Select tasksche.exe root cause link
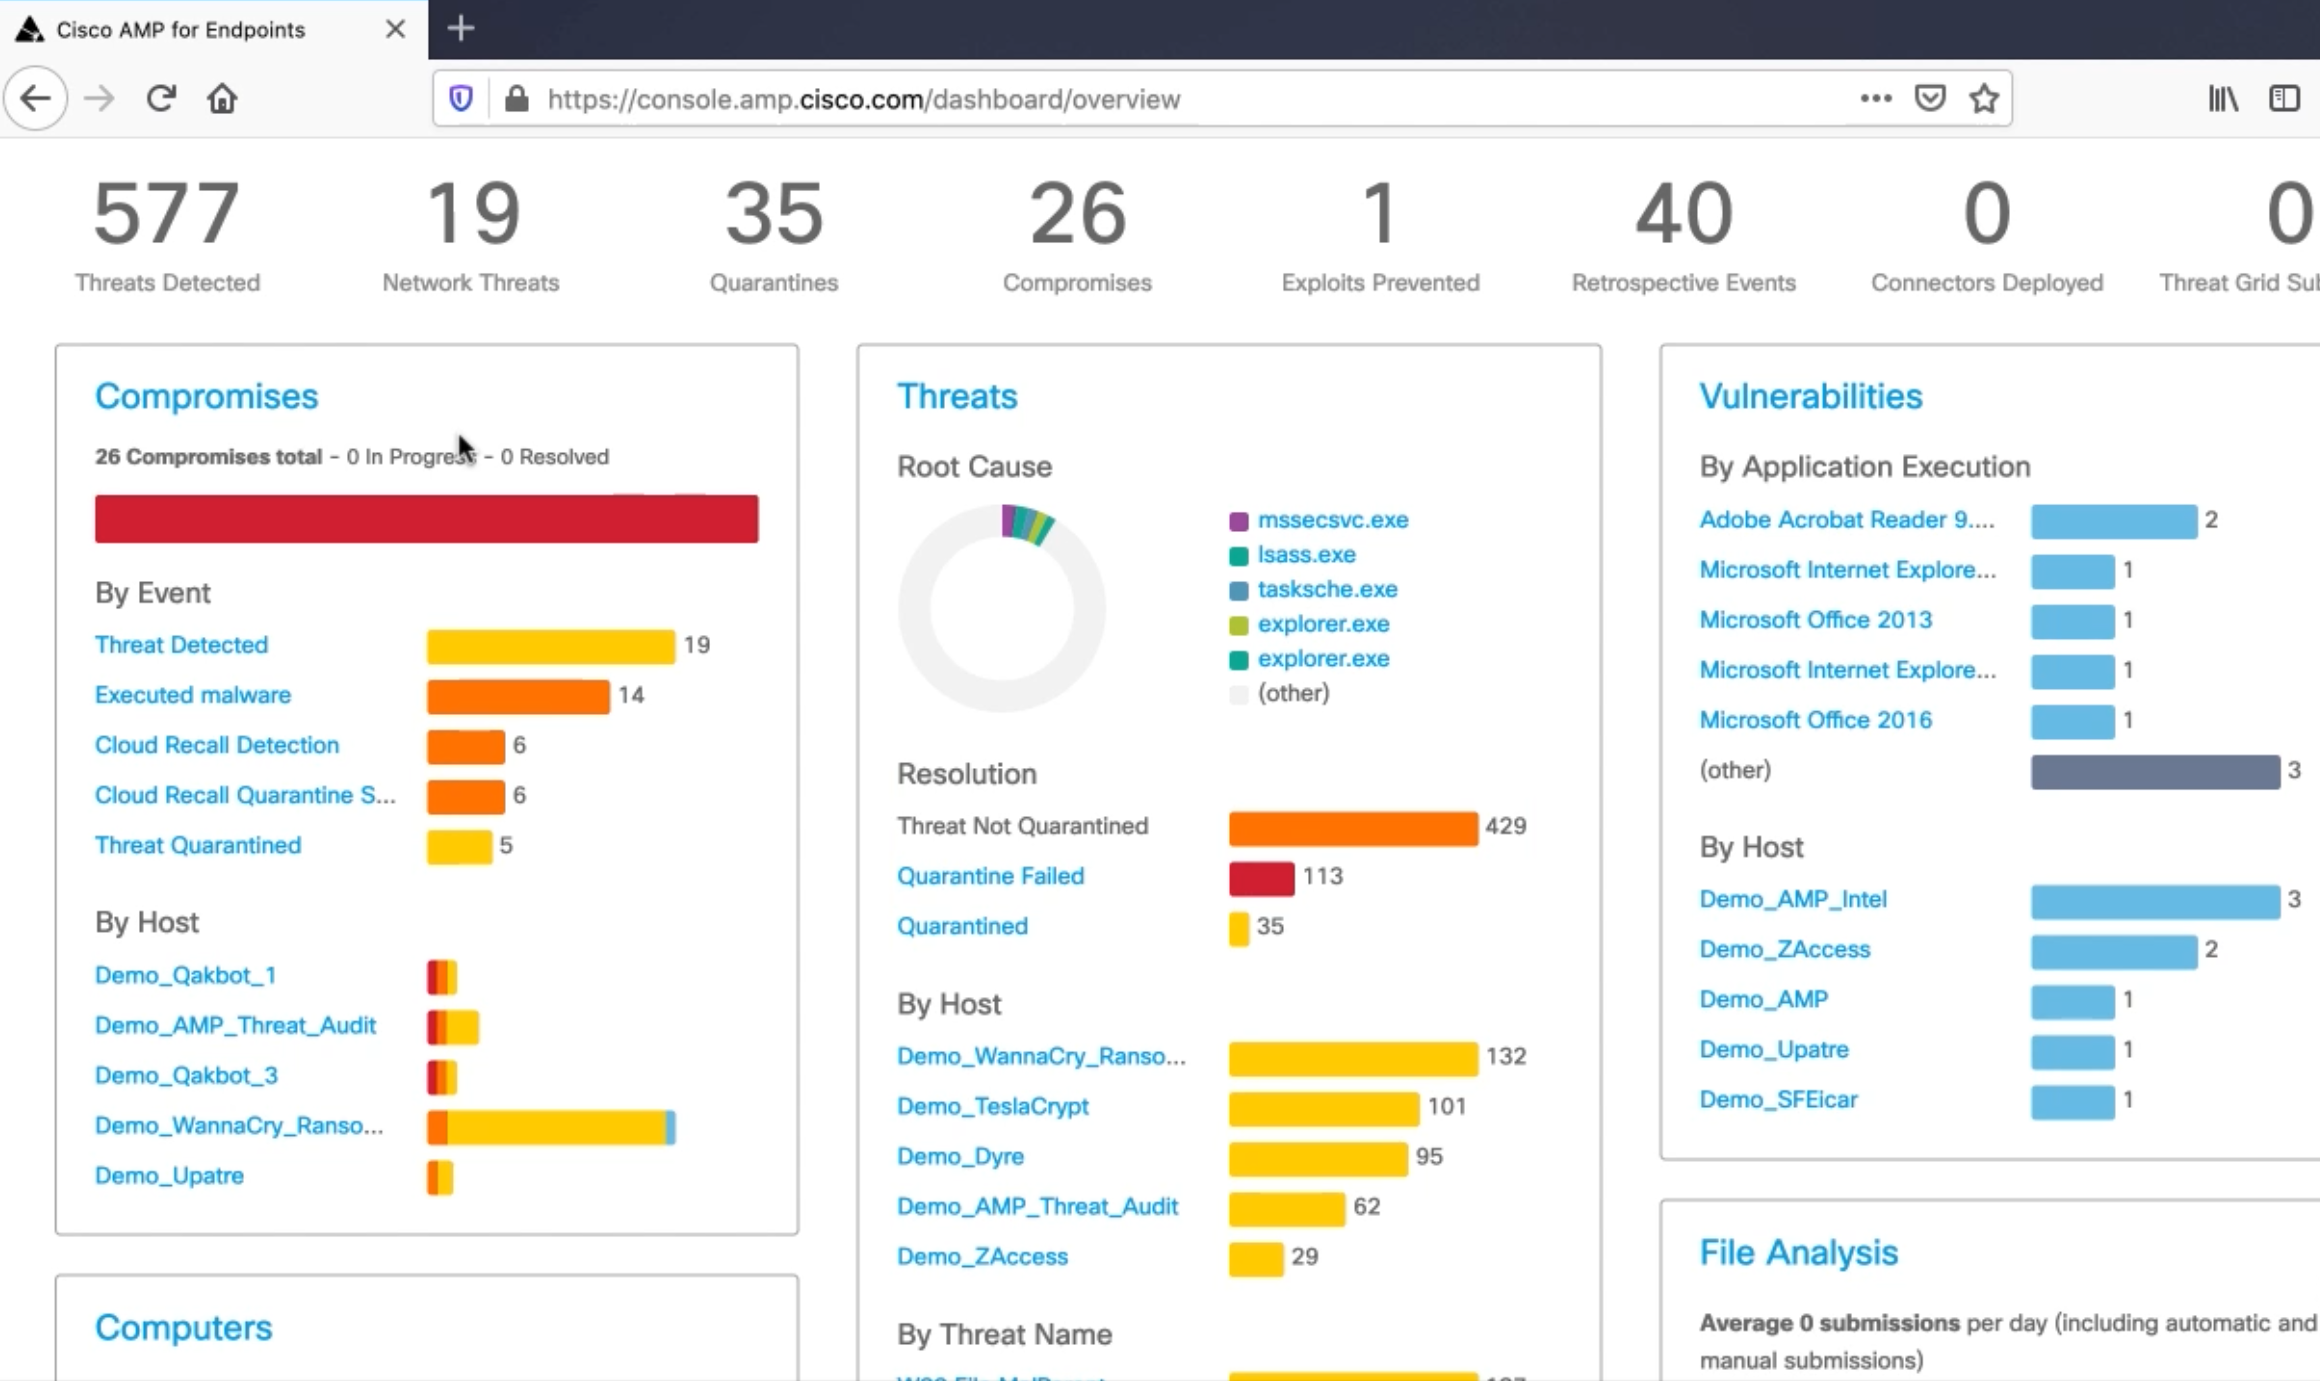Screen dimensions: 2320x1381 [x=1328, y=588]
